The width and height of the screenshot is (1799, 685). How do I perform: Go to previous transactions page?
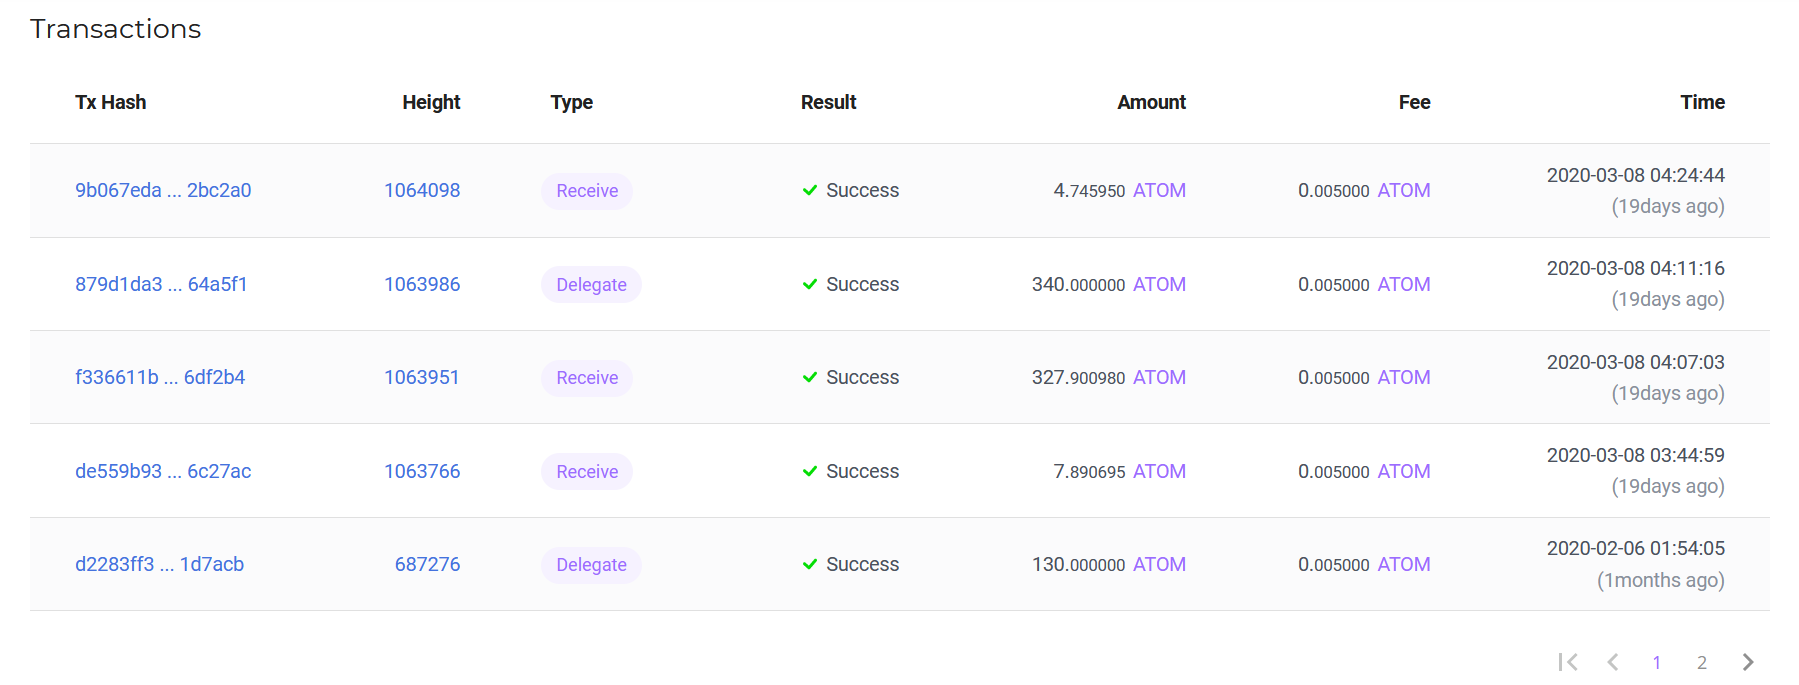coord(1613,662)
